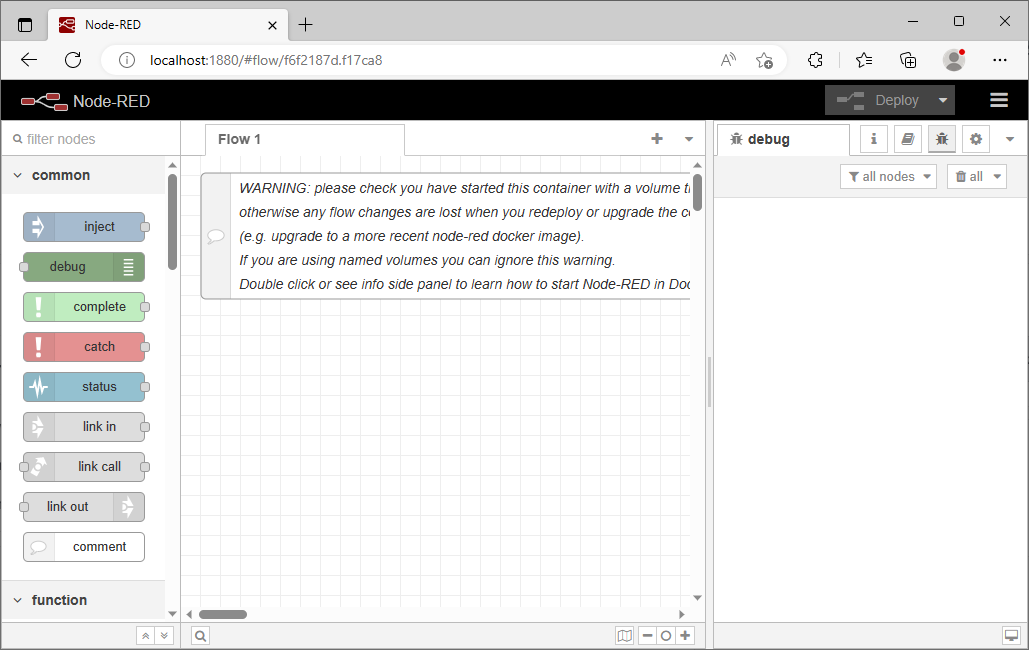Click the Node-RED logo in header
The height and width of the screenshot is (650, 1029).
[x=44, y=102]
